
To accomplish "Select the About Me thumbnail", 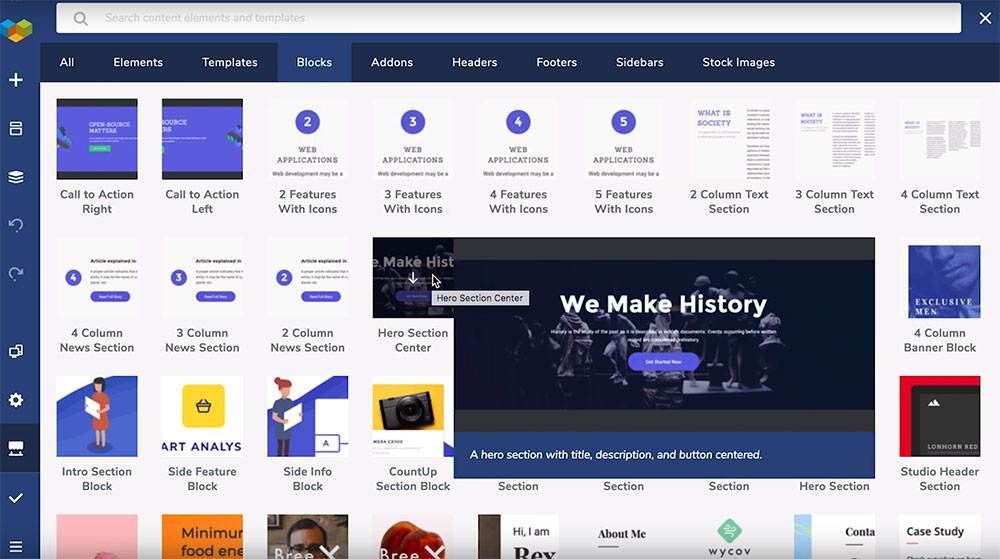I will click(624, 537).
